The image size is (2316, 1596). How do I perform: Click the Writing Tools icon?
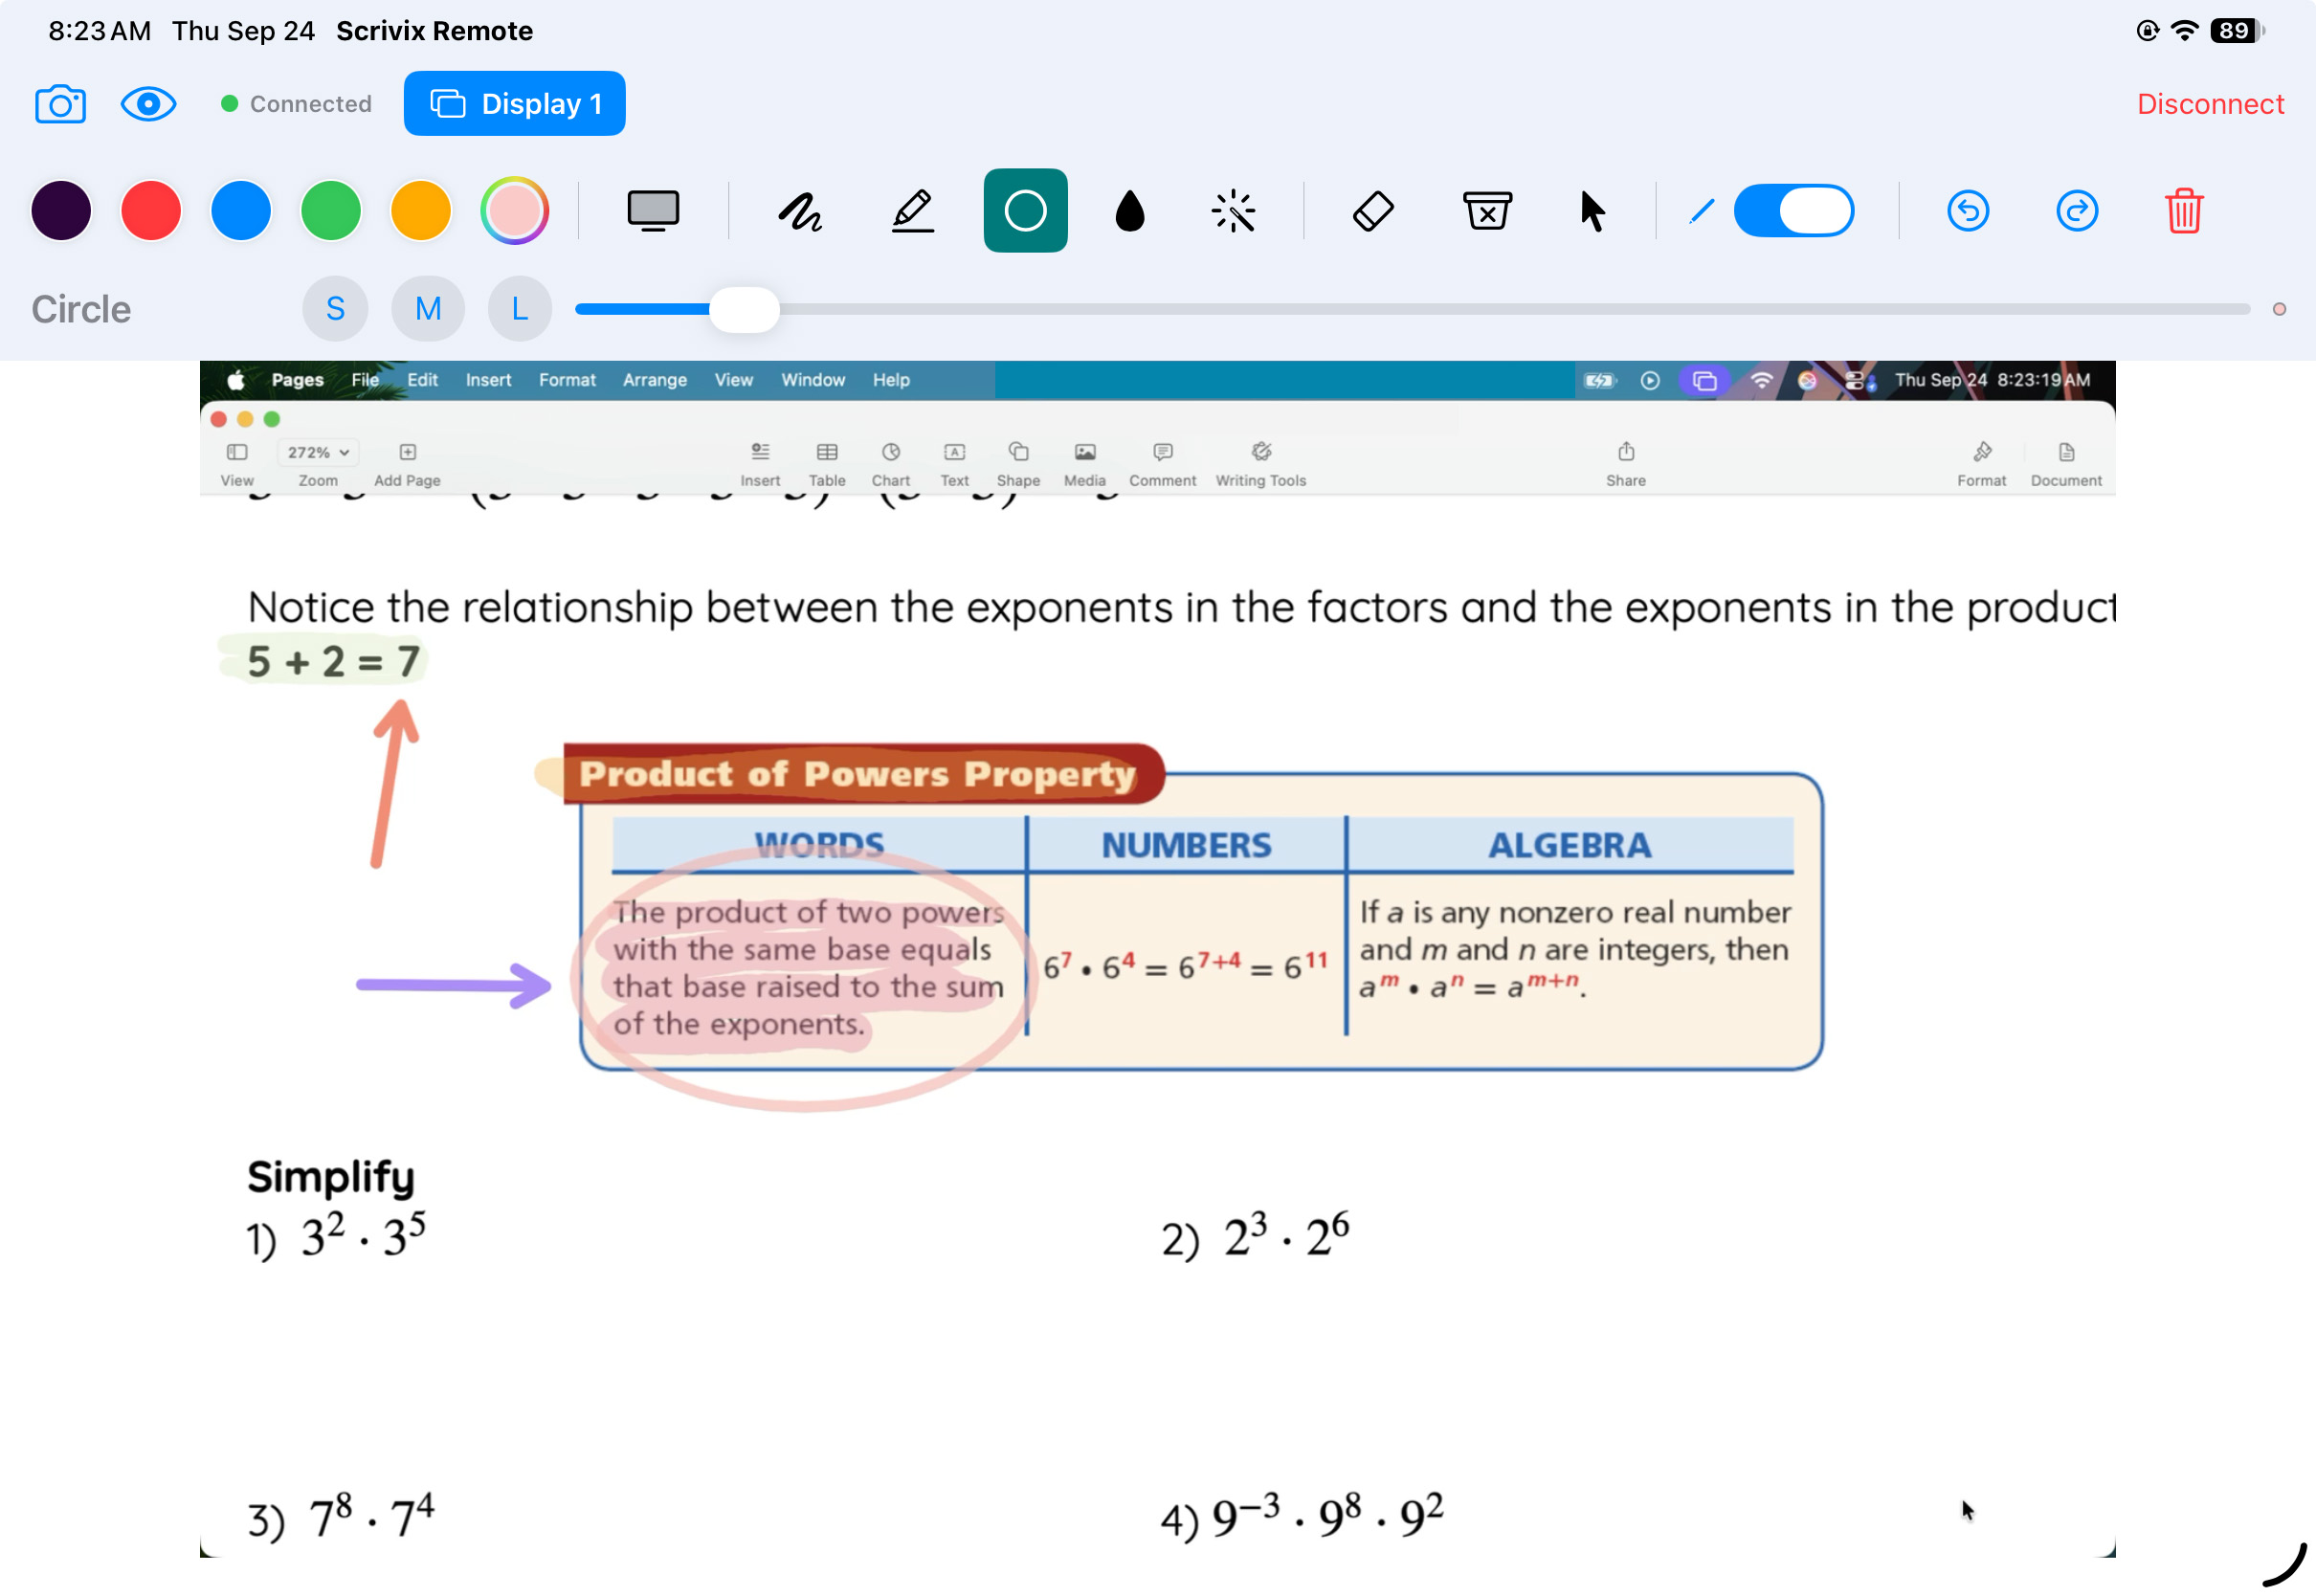(1261, 465)
